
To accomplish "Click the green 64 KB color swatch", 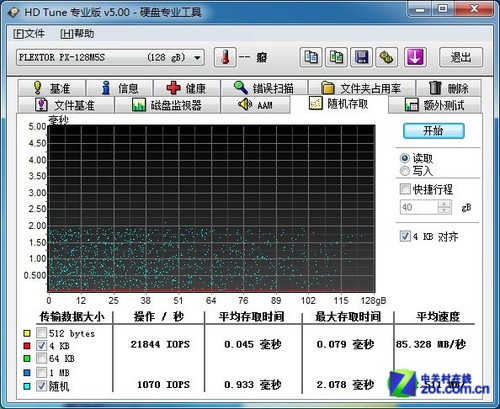I will pos(27,359).
